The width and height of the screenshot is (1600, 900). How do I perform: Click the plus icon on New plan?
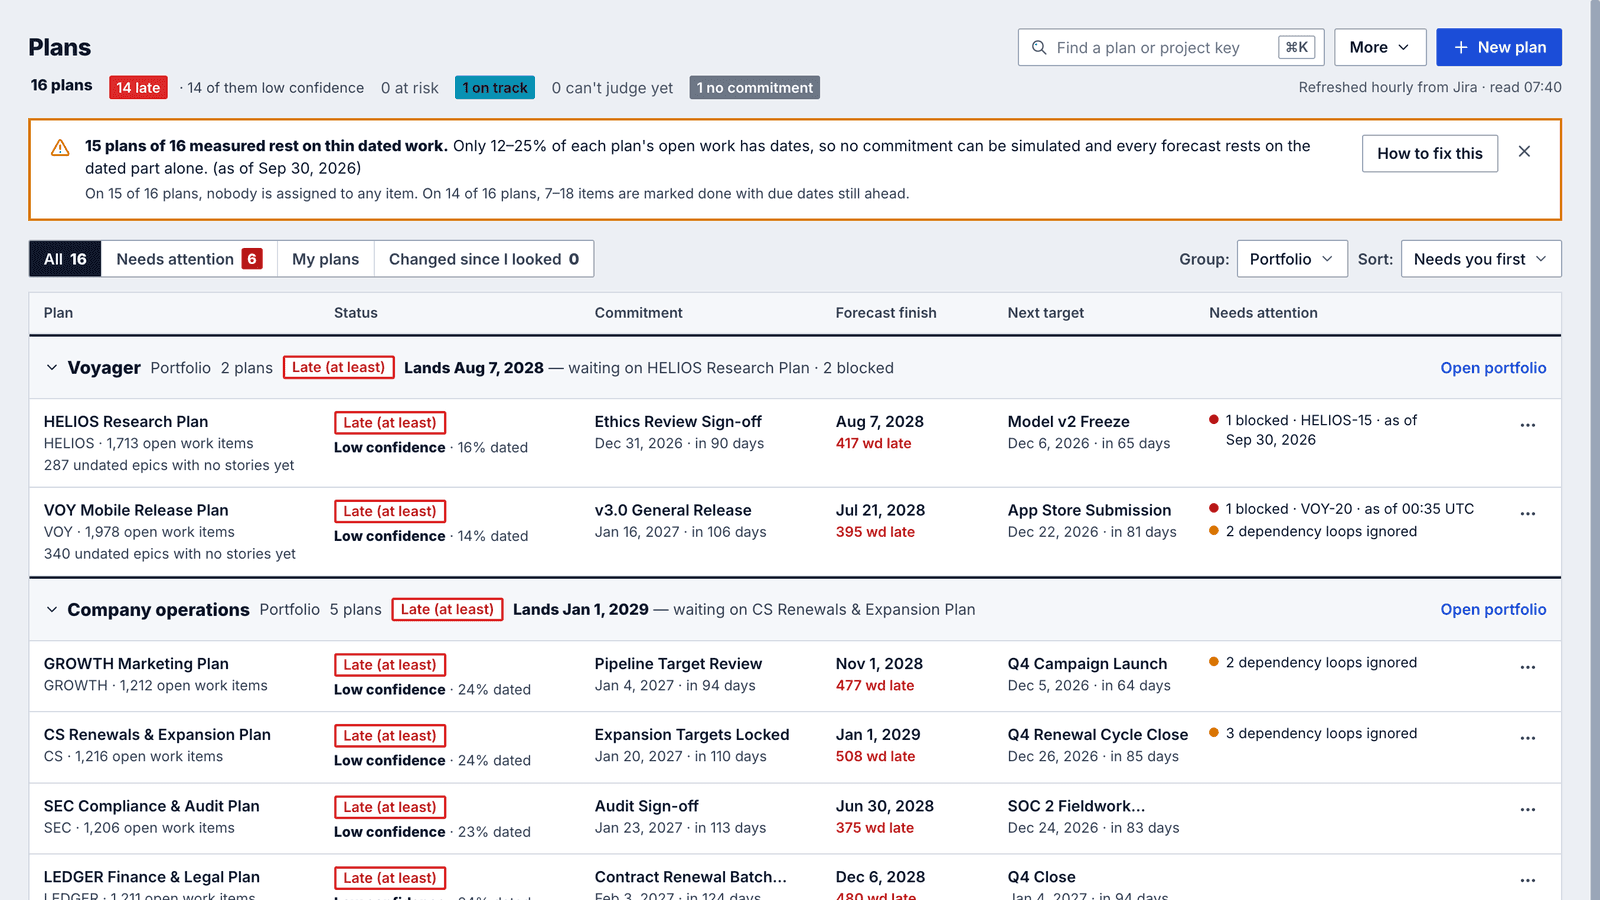(x=1461, y=47)
